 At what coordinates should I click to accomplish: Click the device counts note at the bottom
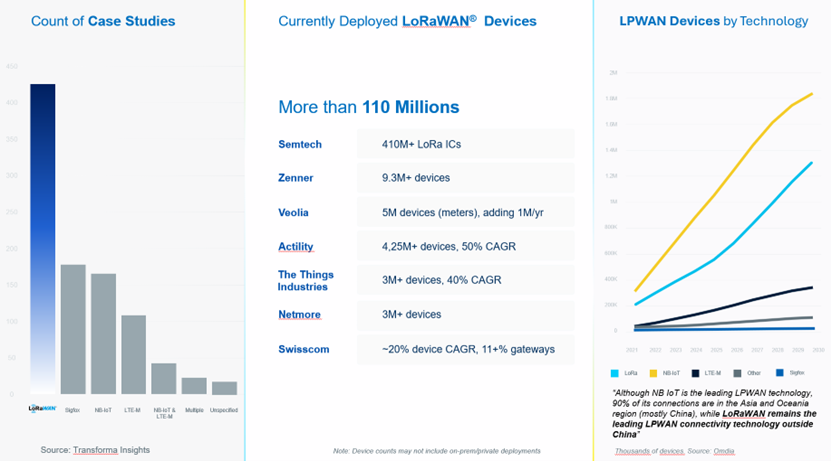[437, 451]
